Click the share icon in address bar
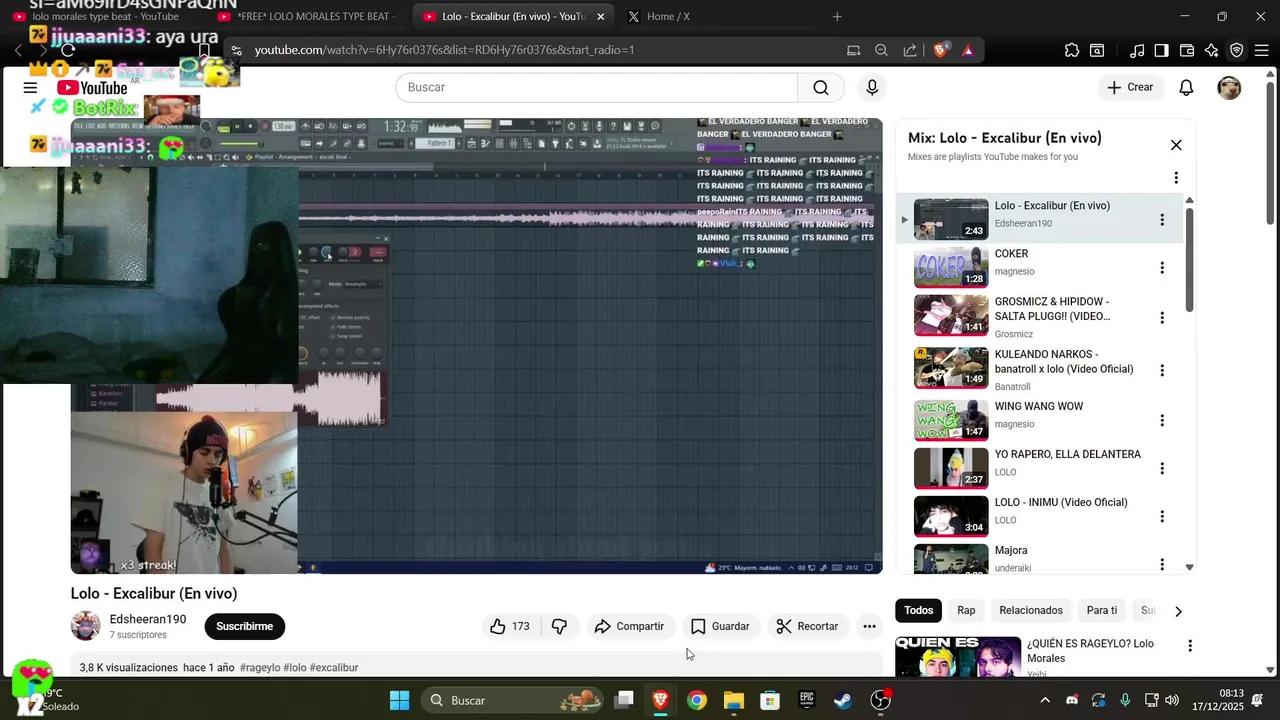The image size is (1280, 720). click(x=910, y=50)
